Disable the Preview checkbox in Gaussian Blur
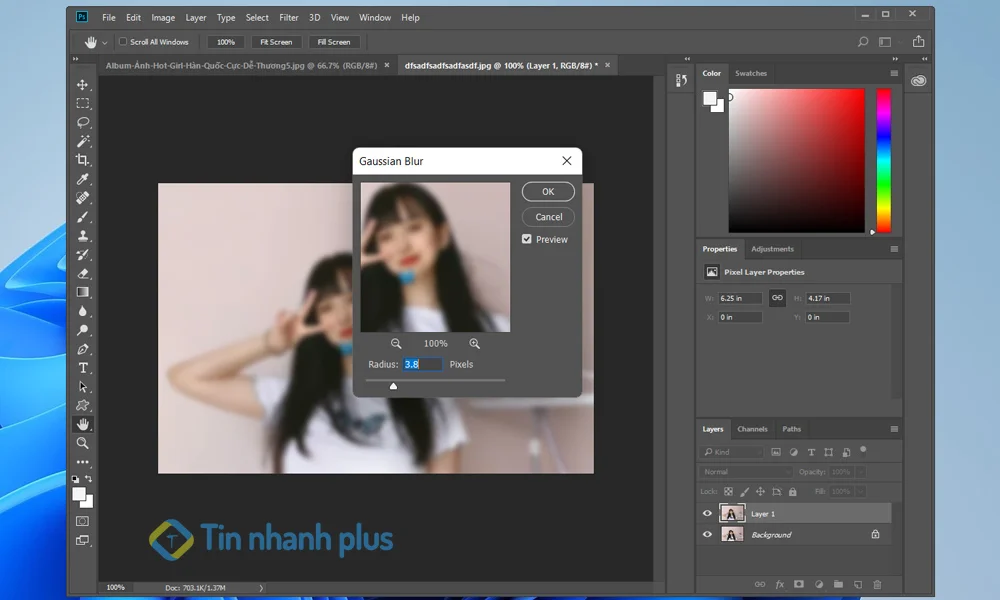 pyautogui.click(x=525, y=239)
